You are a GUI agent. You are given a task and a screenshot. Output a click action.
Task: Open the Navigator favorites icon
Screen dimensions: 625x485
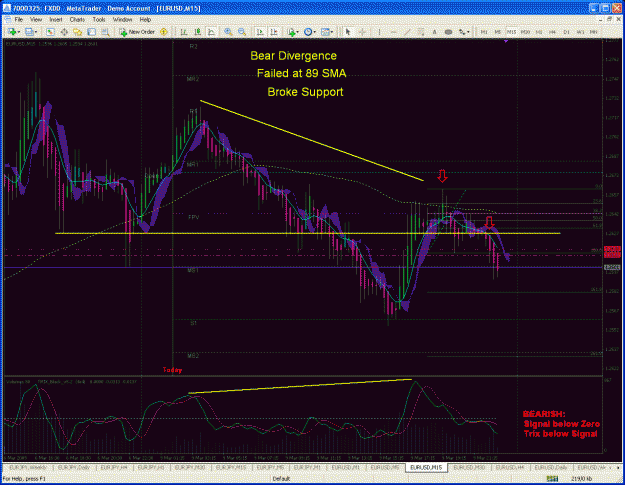[77, 32]
